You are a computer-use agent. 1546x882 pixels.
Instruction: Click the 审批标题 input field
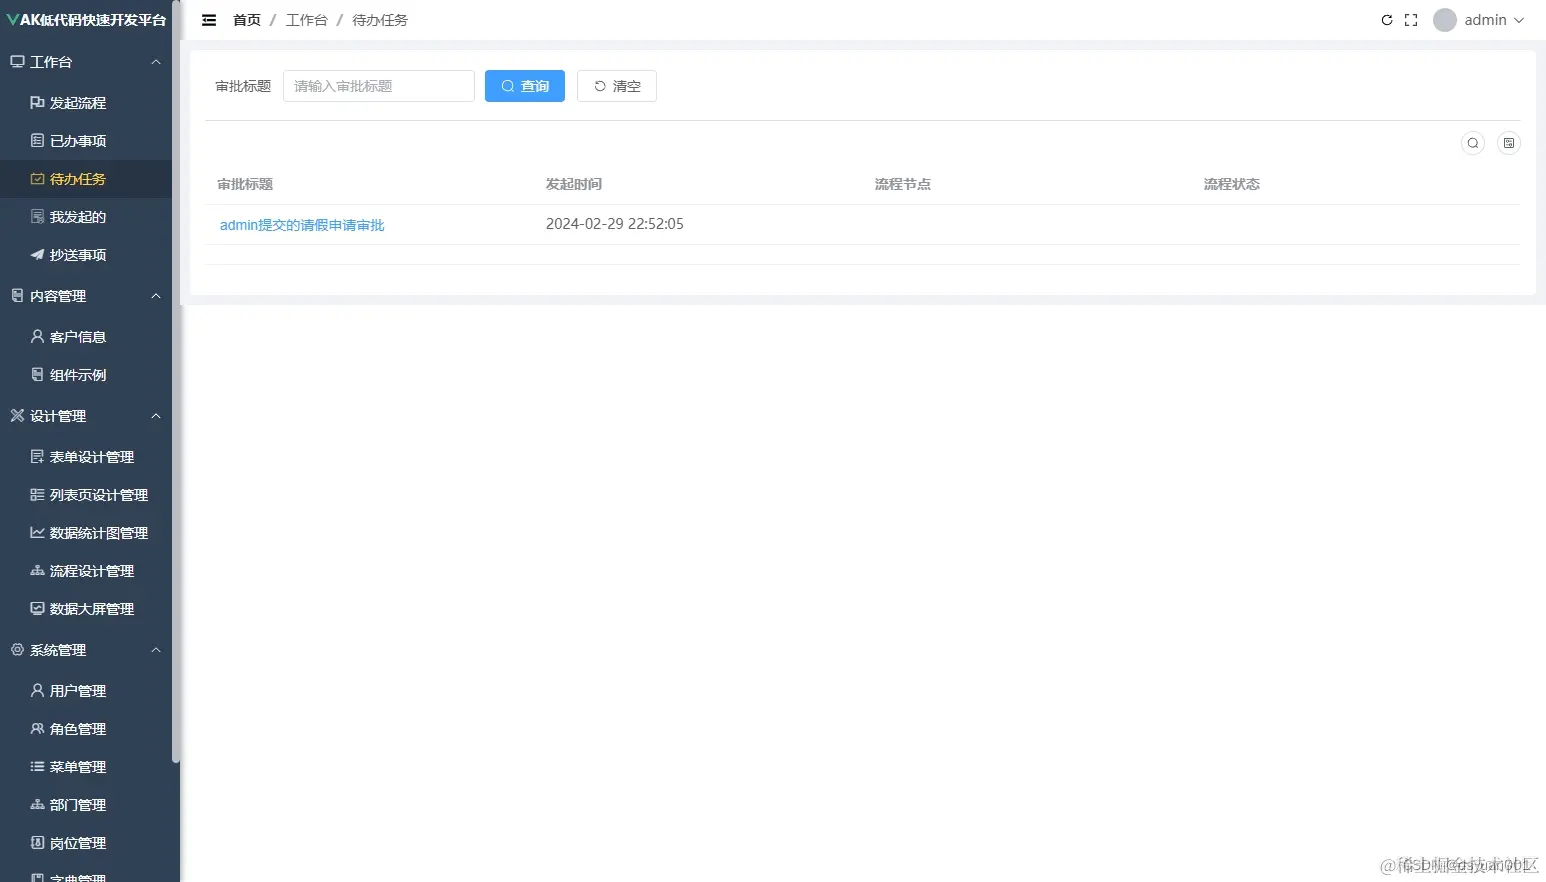(378, 86)
